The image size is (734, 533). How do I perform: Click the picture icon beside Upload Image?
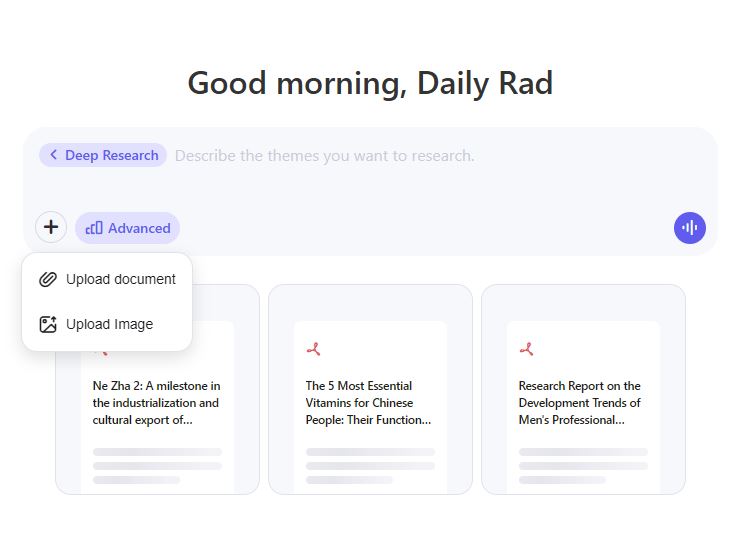click(47, 324)
